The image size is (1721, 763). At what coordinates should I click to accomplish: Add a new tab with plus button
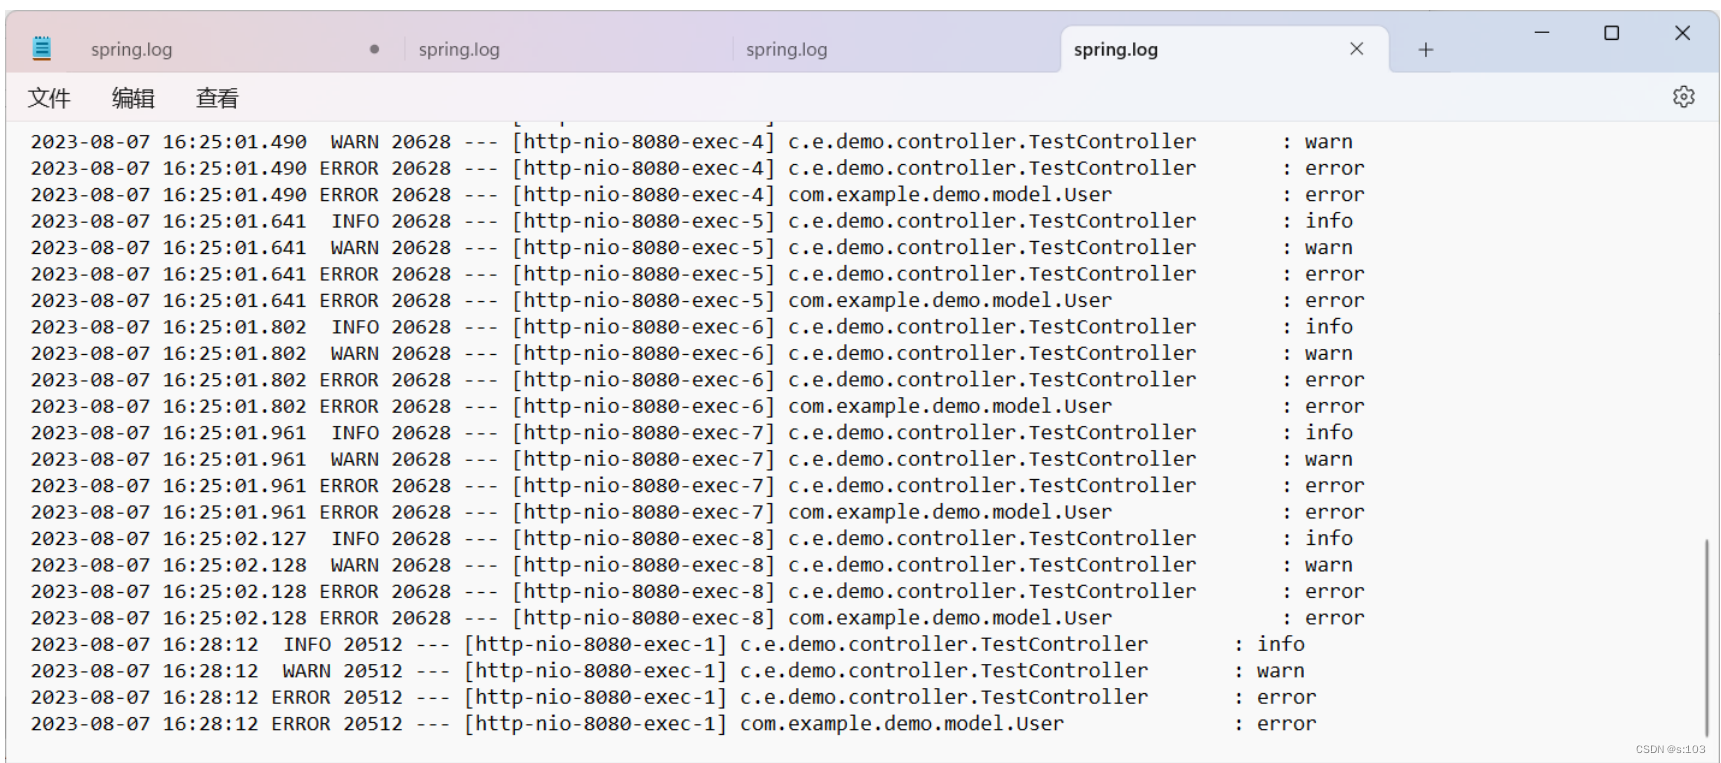(1426, 49)
